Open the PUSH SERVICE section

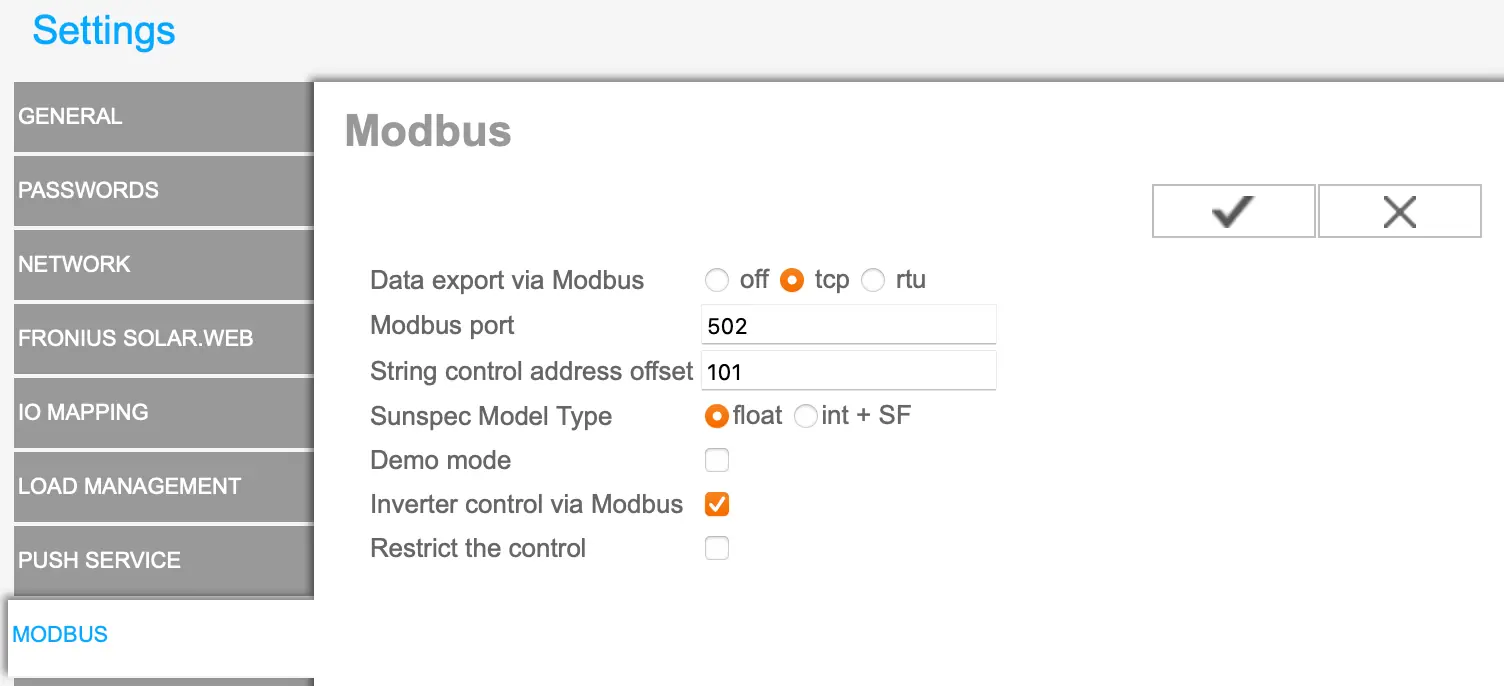(160, 560)
